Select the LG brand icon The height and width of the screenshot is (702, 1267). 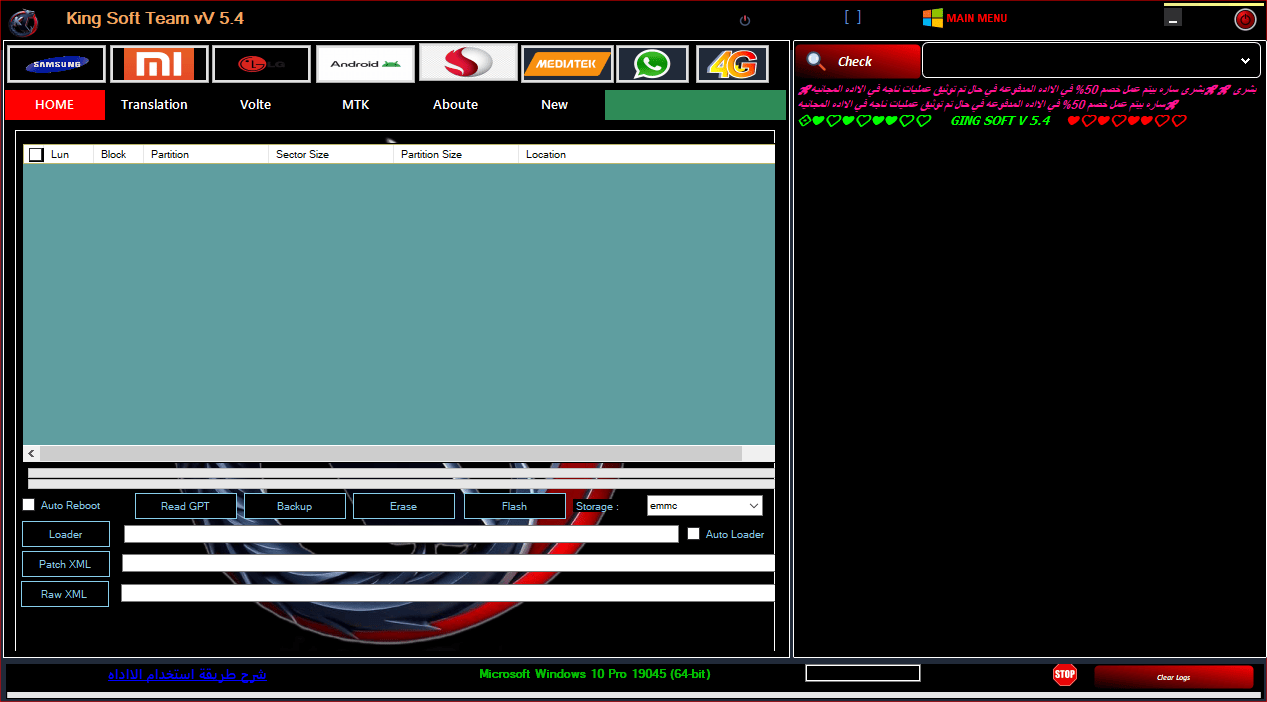tap(261, 64)
